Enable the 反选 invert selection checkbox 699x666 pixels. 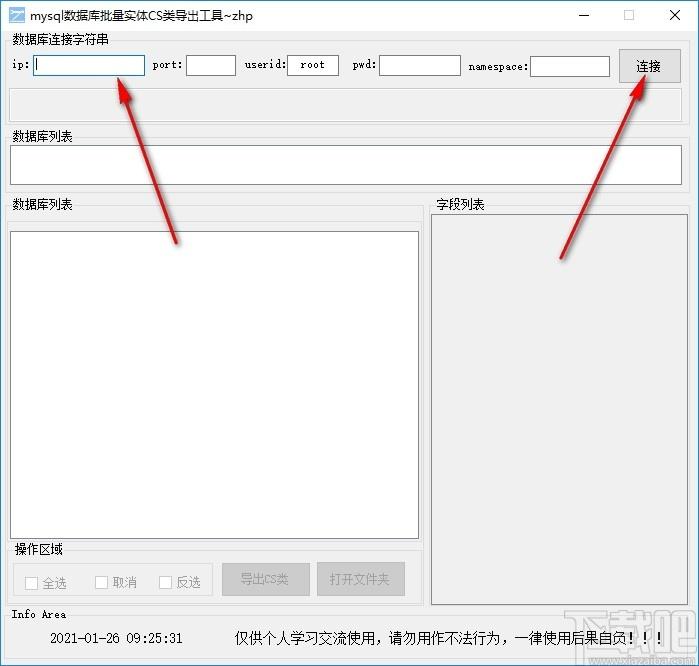point(165,582)
